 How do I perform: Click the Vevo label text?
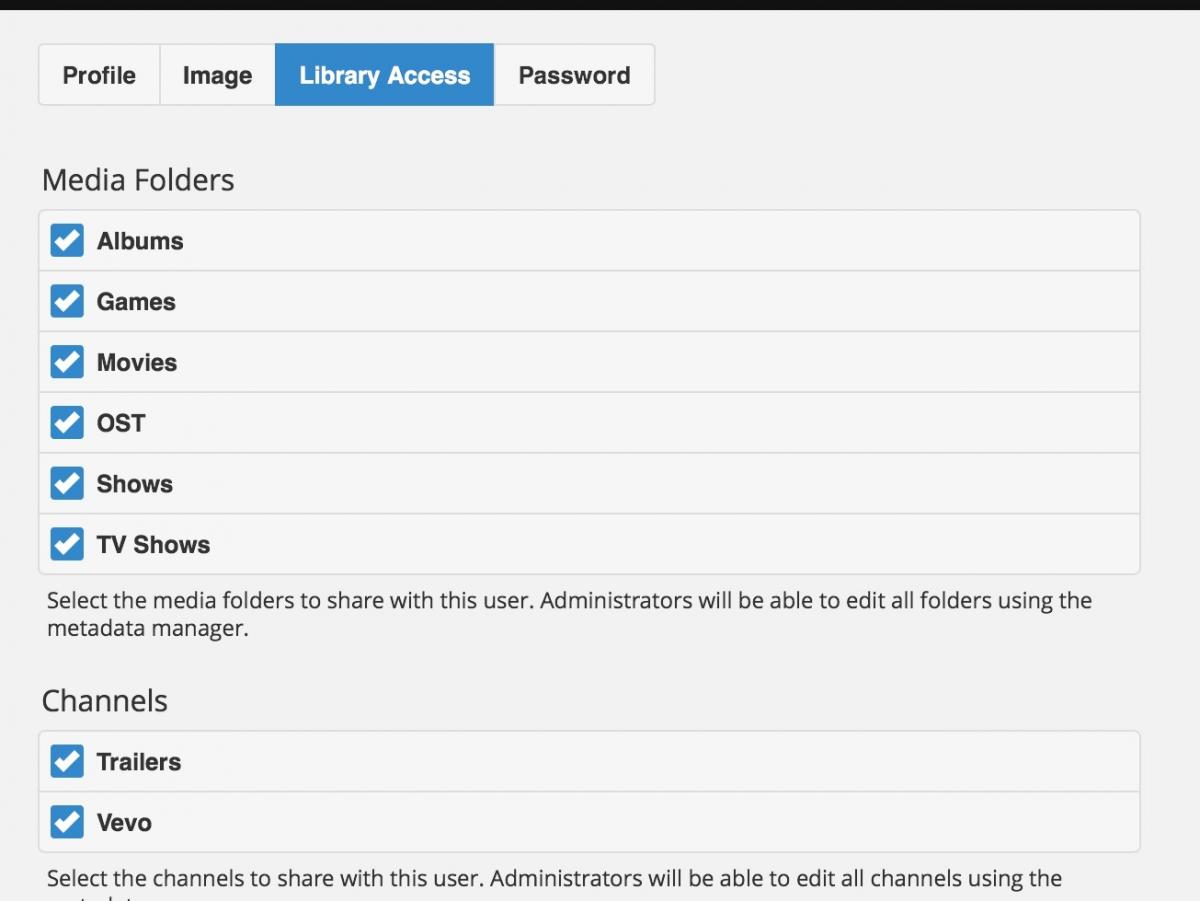pos(124,823)
